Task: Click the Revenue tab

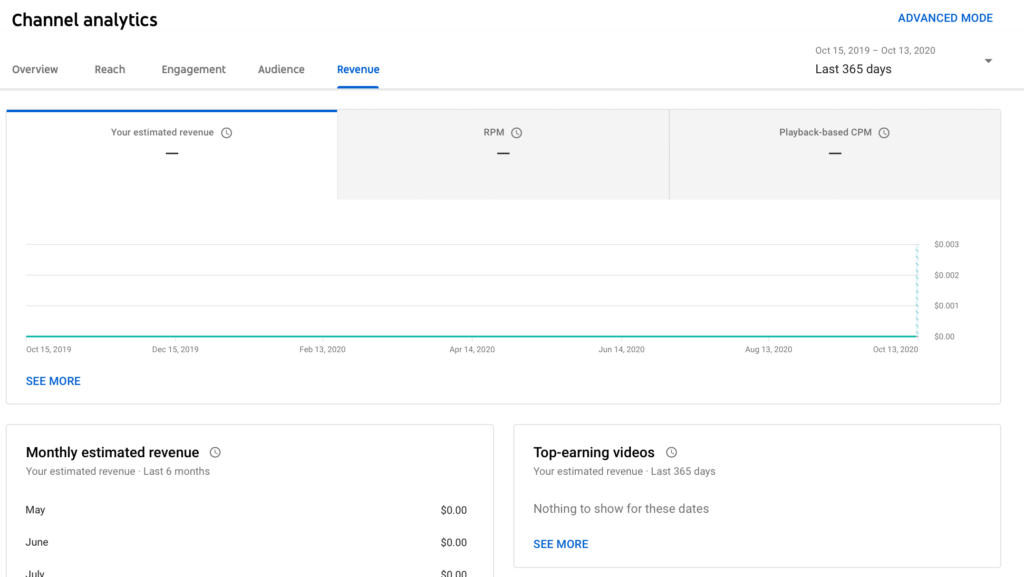Action: (x=358, y=69)
